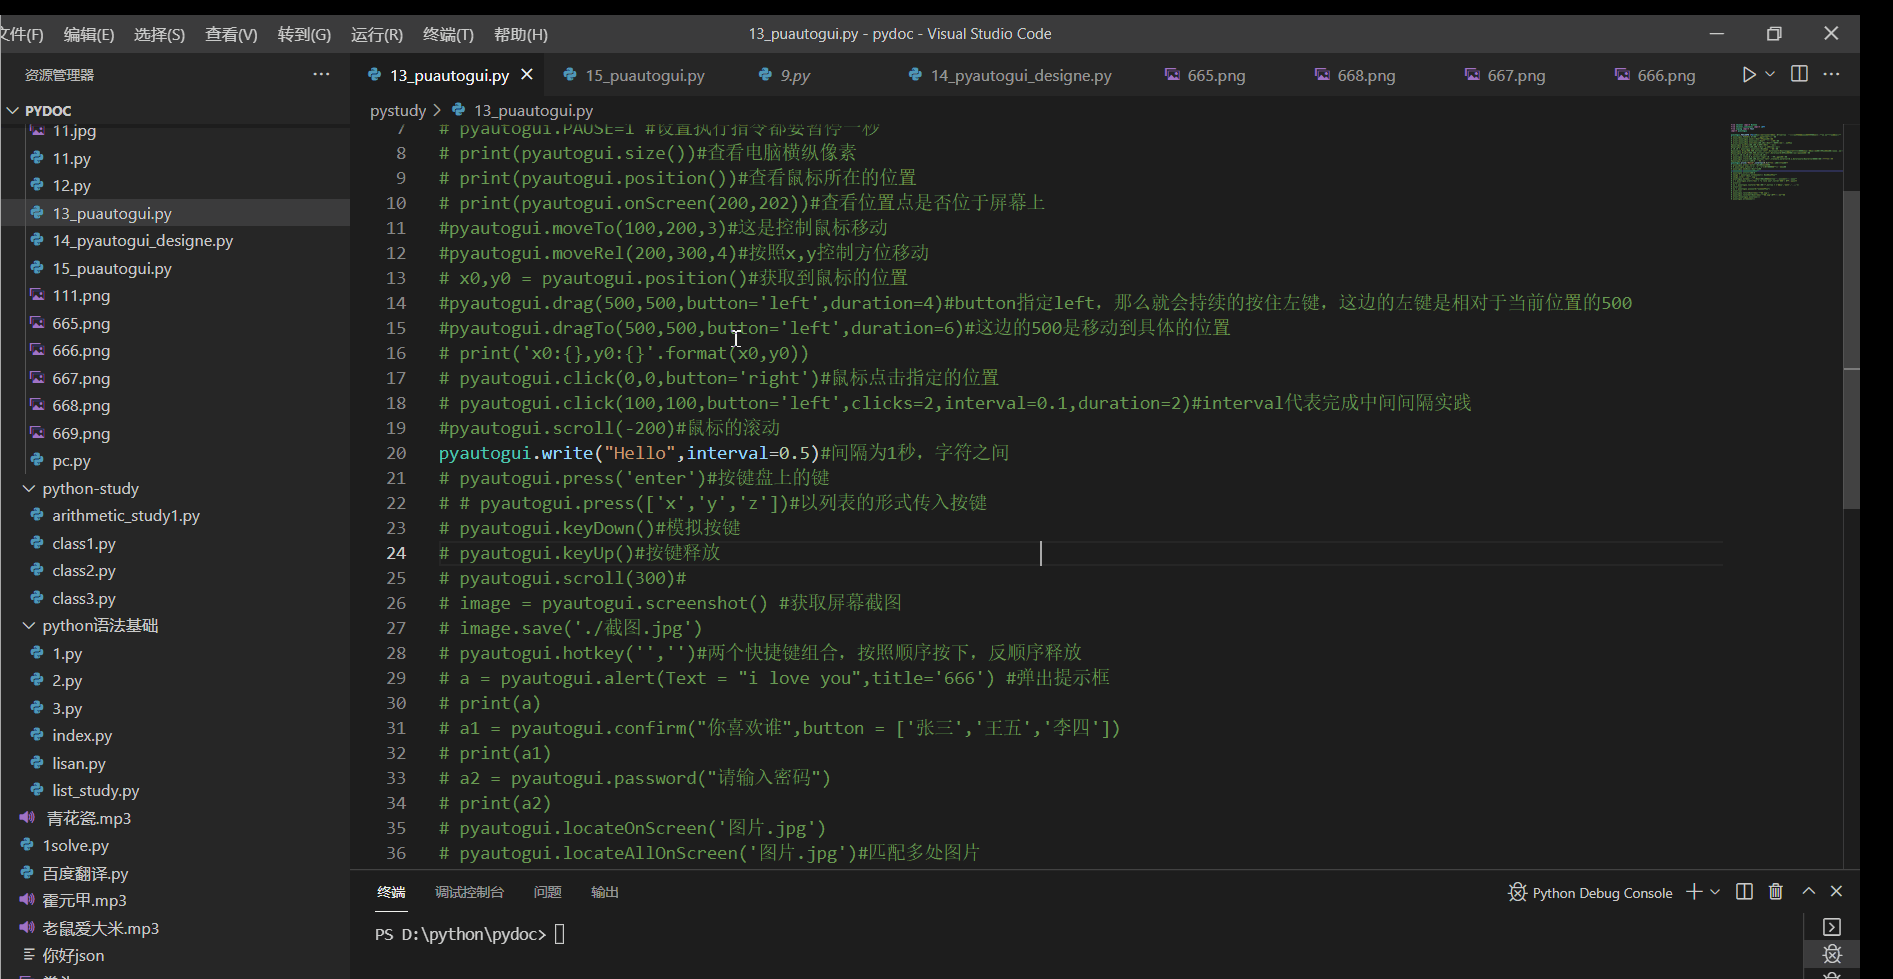Viewport: 1893px width, 979px height.
Task: Split the terminal panel
Action: point(1744,891)
